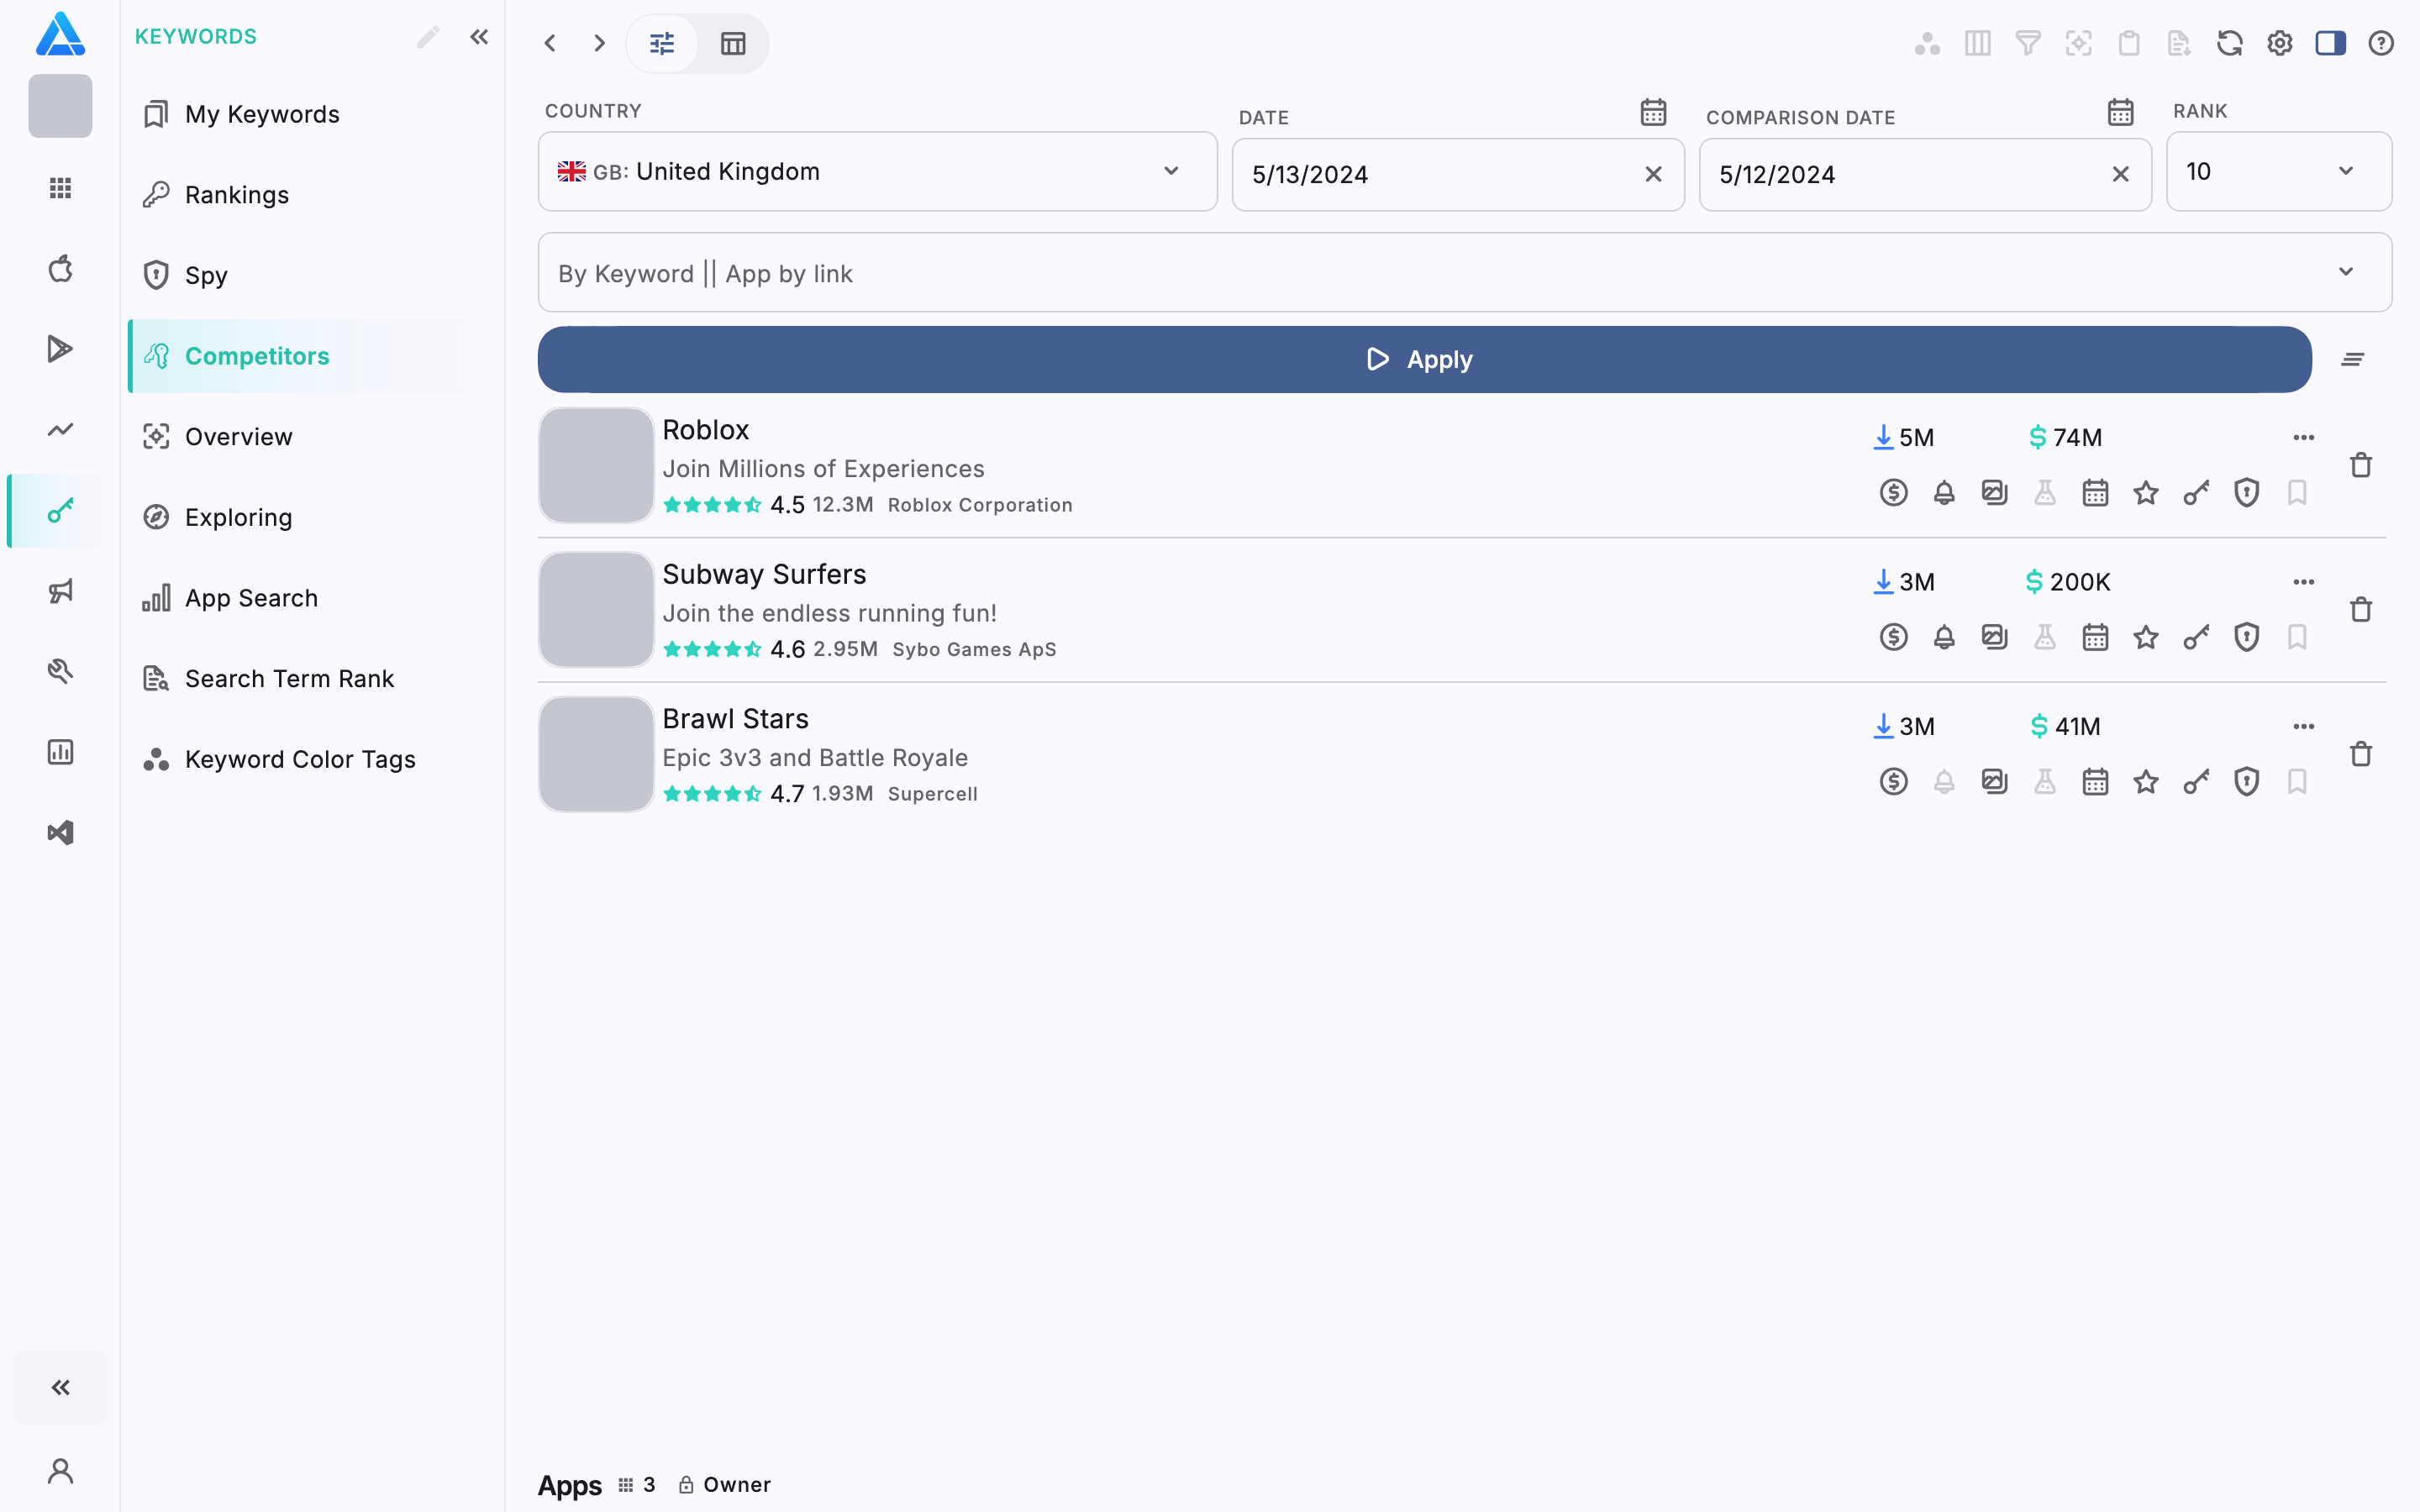Click the color tags icon in top toolbar
The height and width of the screenshot is (1512, 2420).
tap(1927, 43)
